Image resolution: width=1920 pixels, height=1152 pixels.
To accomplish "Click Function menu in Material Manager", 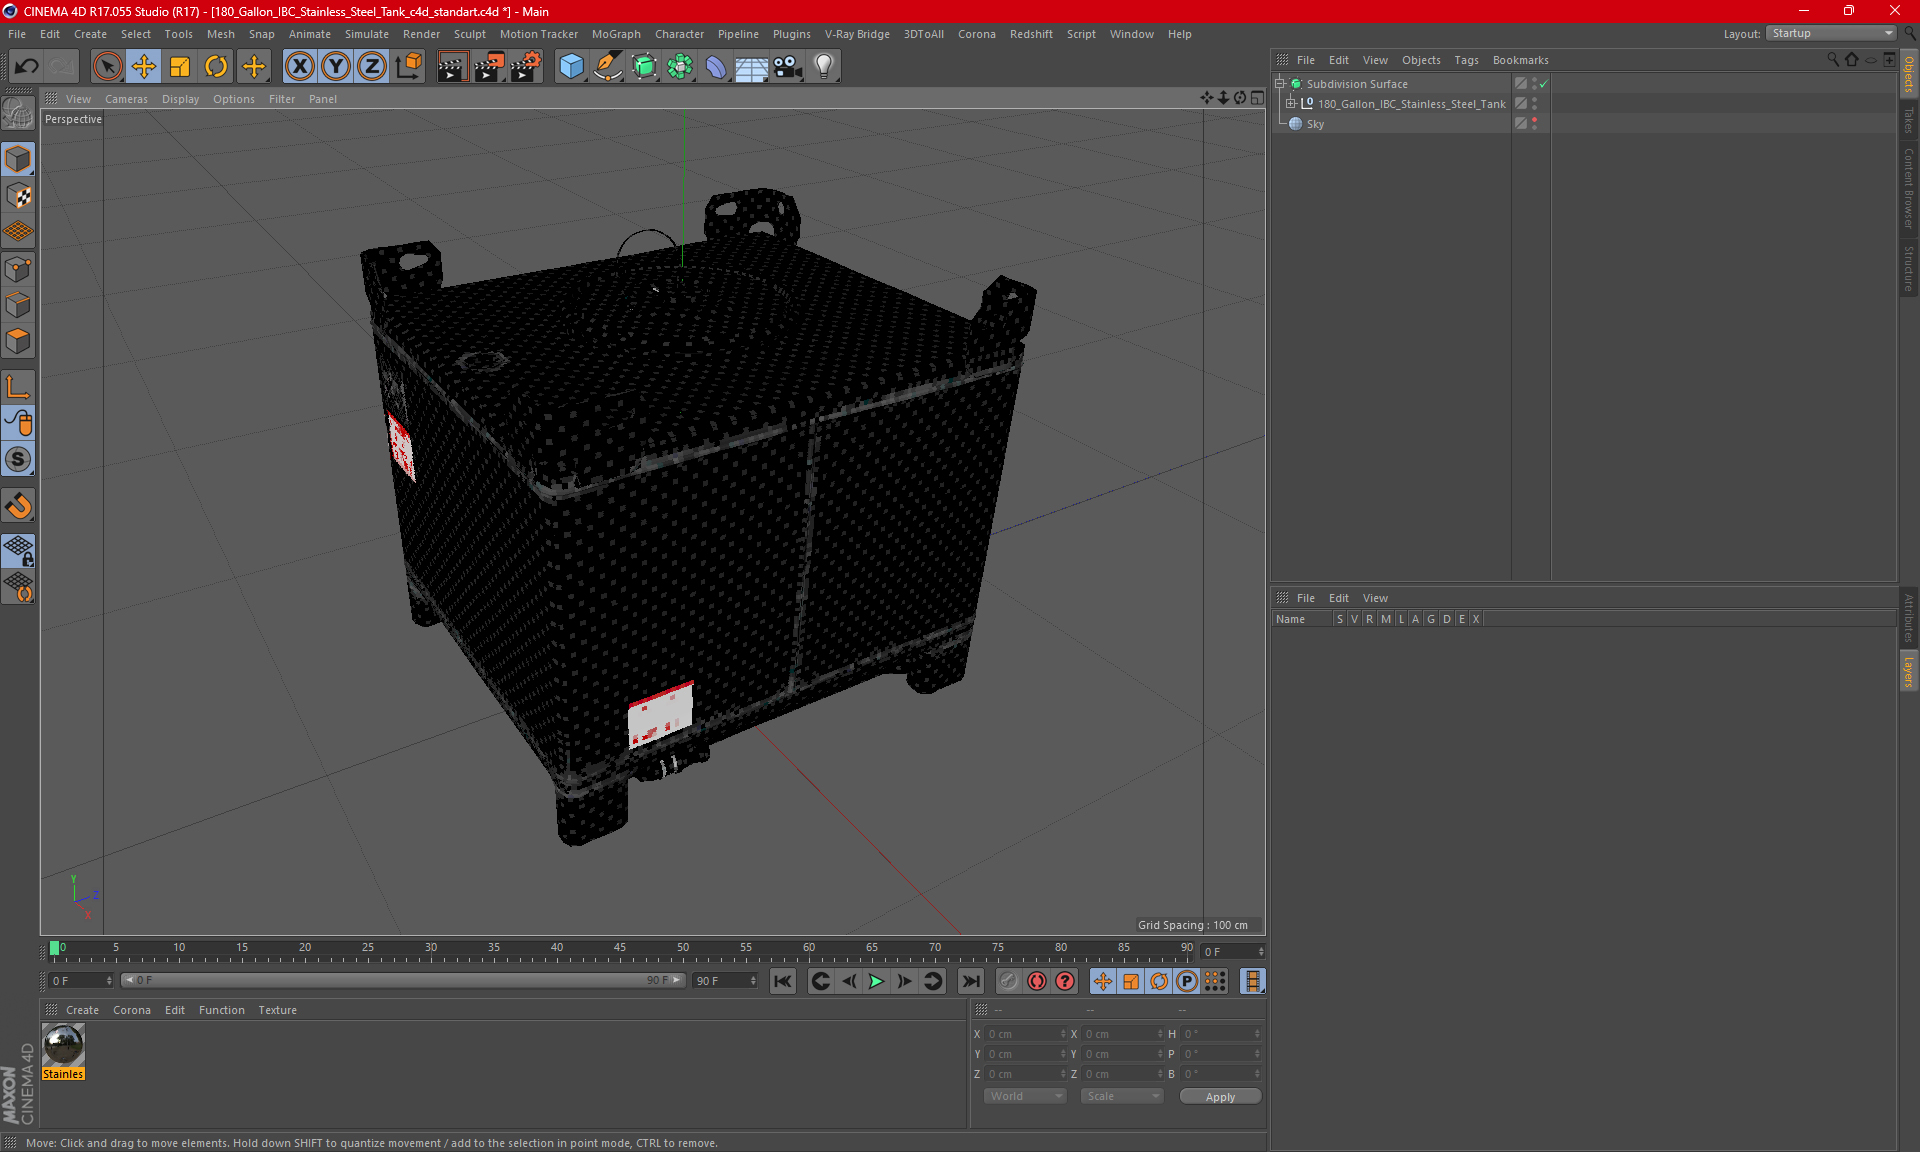I will [x=221, y=1010].
